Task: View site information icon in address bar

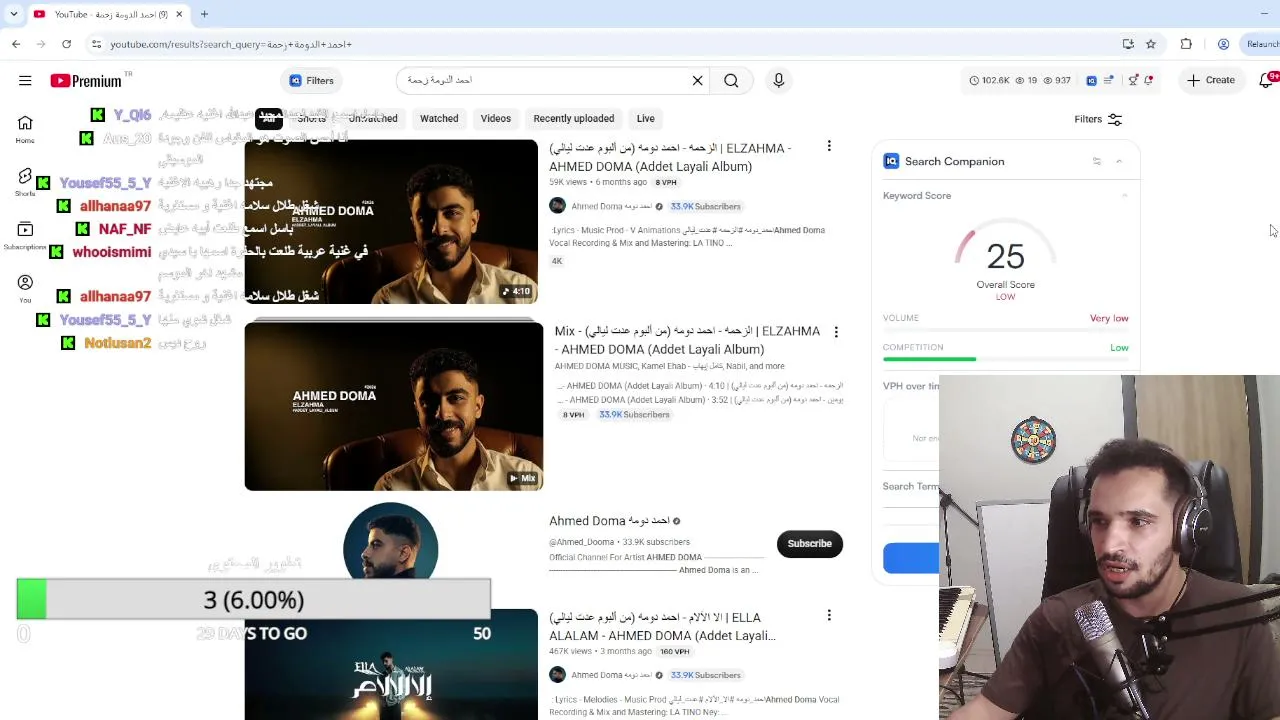Action: [x=96, y=44]
